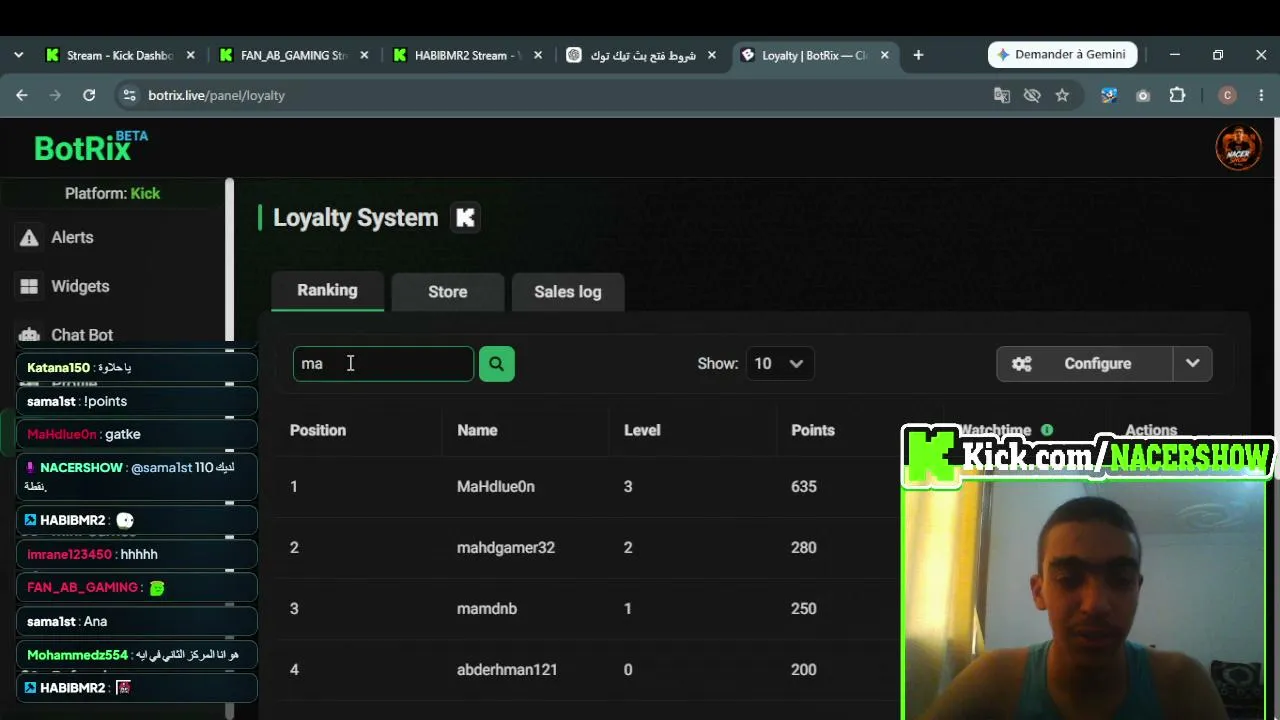Open the BotRix account avatar menu
The height and width of the screenshot is (720, 1280).
tap(1238, 148)
